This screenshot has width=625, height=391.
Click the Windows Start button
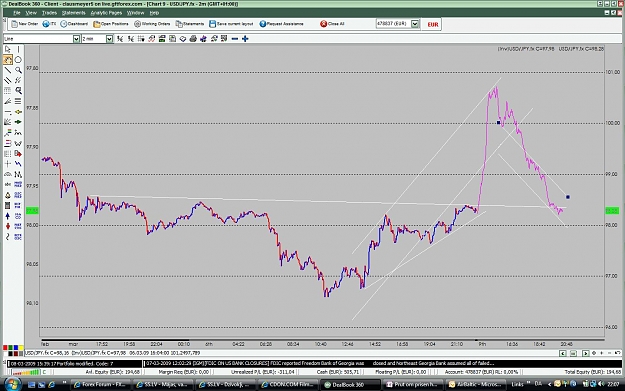coord(12,384)
